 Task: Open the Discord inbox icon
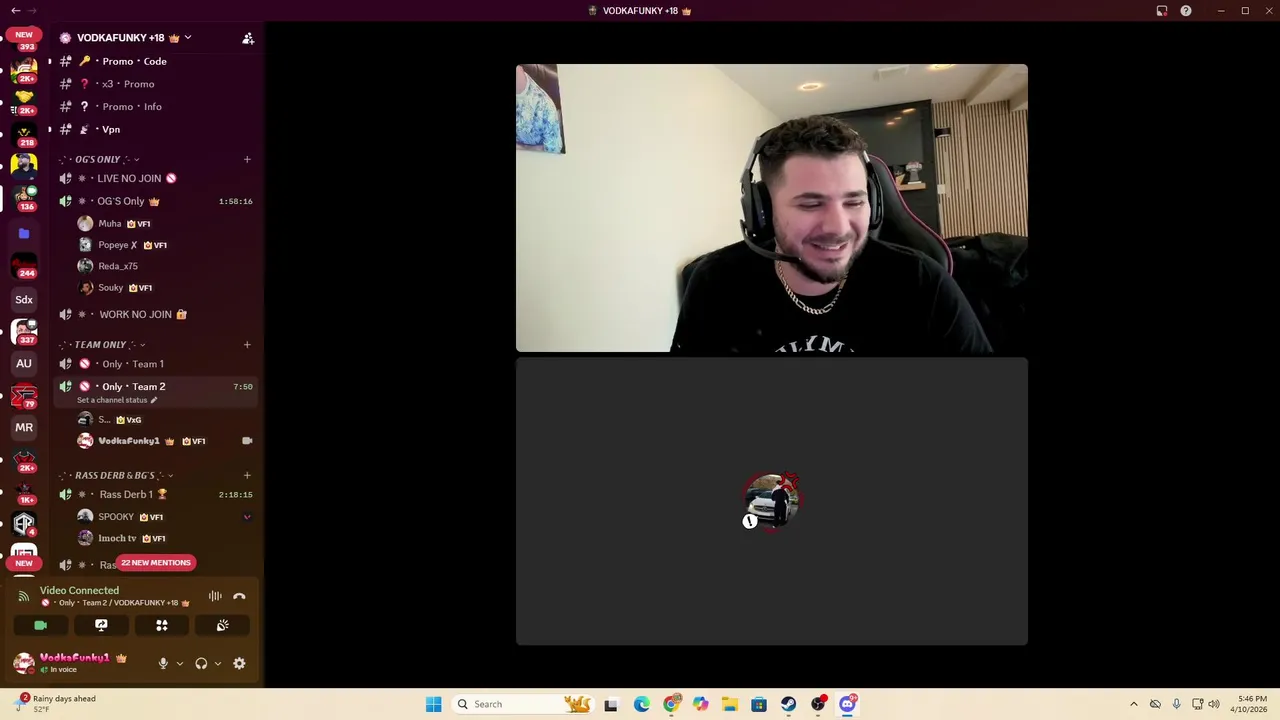1162,11
